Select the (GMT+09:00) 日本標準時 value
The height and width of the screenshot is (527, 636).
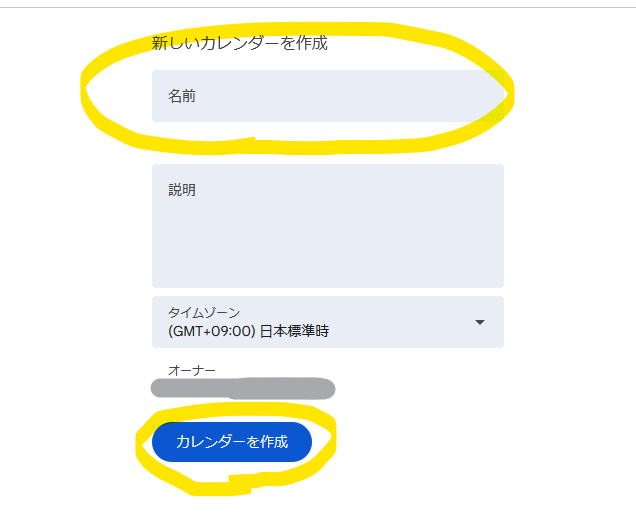tap(248, 331)
